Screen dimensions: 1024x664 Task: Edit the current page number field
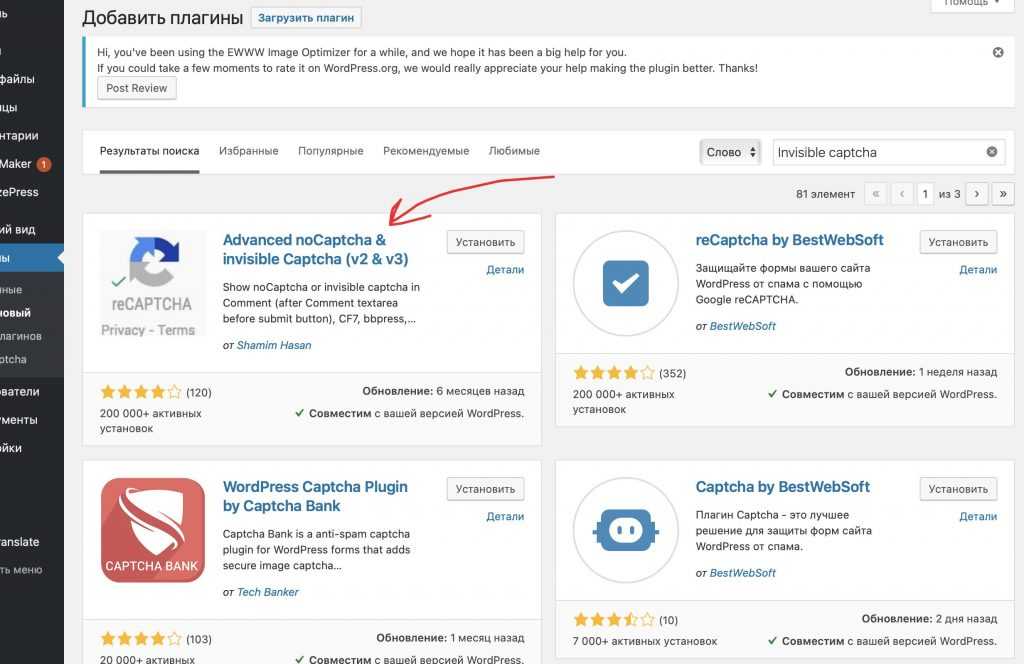(927, 193)
